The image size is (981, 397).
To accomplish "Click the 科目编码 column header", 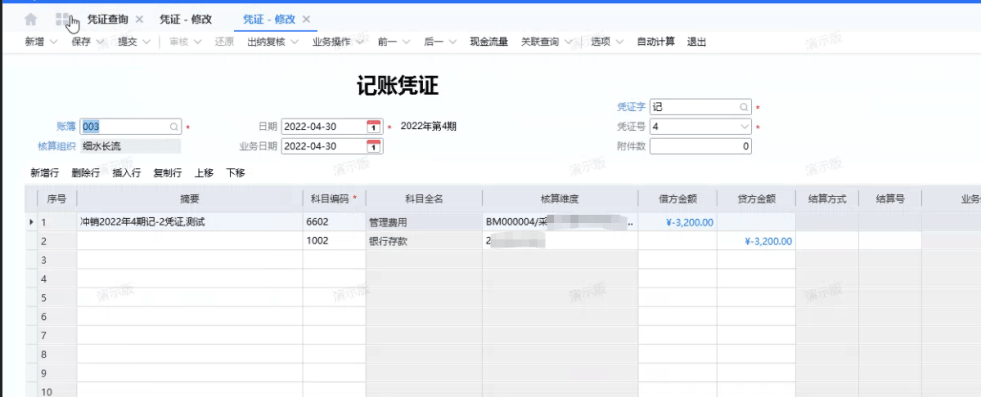I will click(334, 199).
